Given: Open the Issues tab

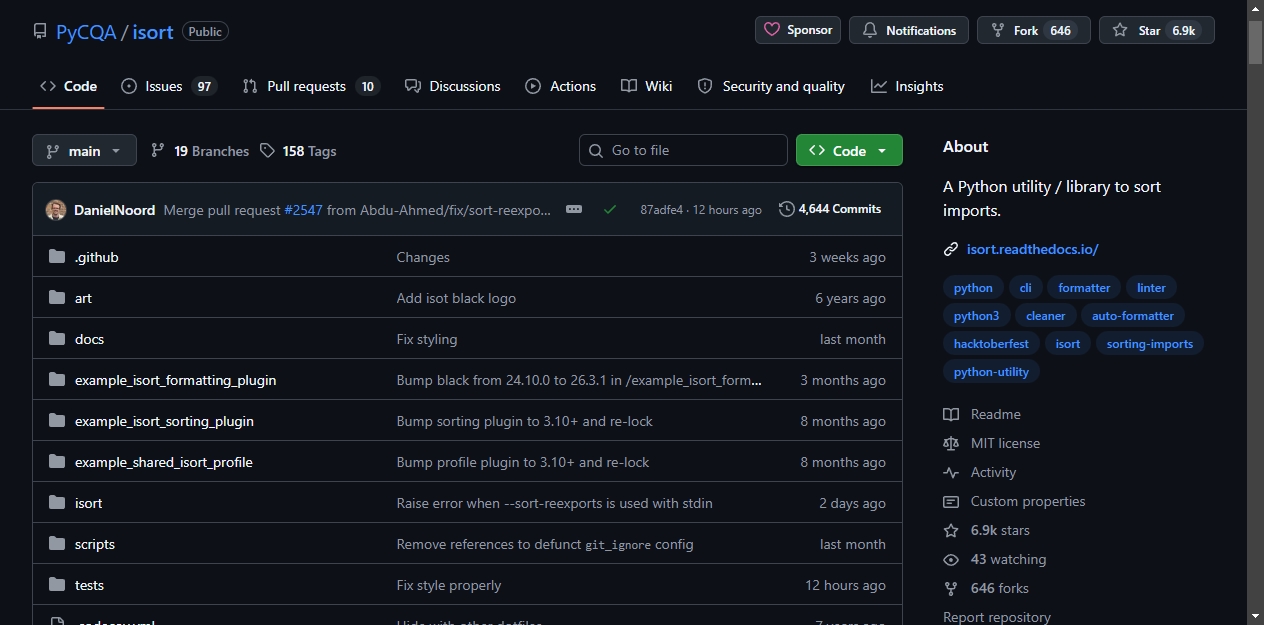Looking at the screenshot, I should click(168, 86).
